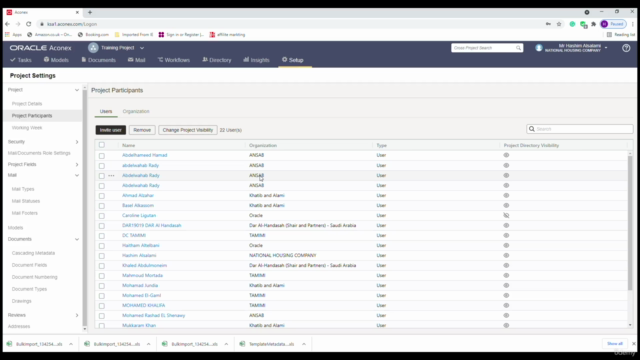Screen dimensions: 640x360
Task: Open the Khaled Abdulmoneim user link
Action: [144, 265]
